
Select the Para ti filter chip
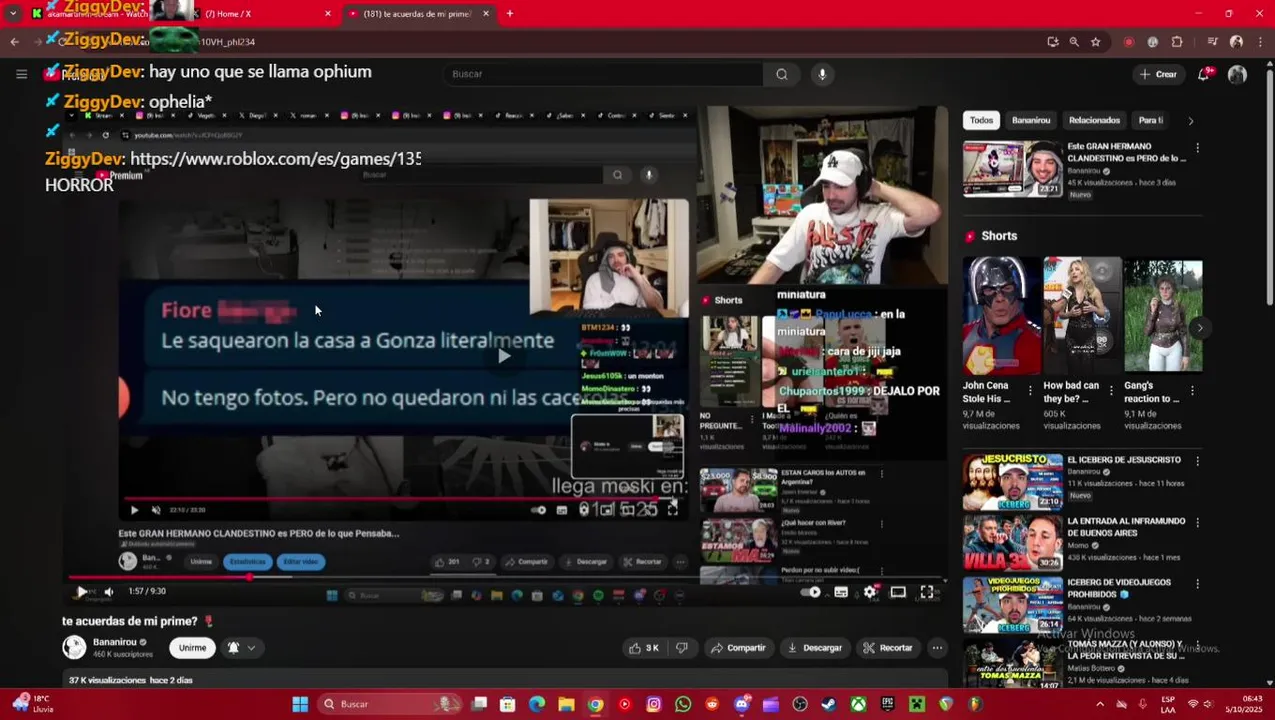1151,120
